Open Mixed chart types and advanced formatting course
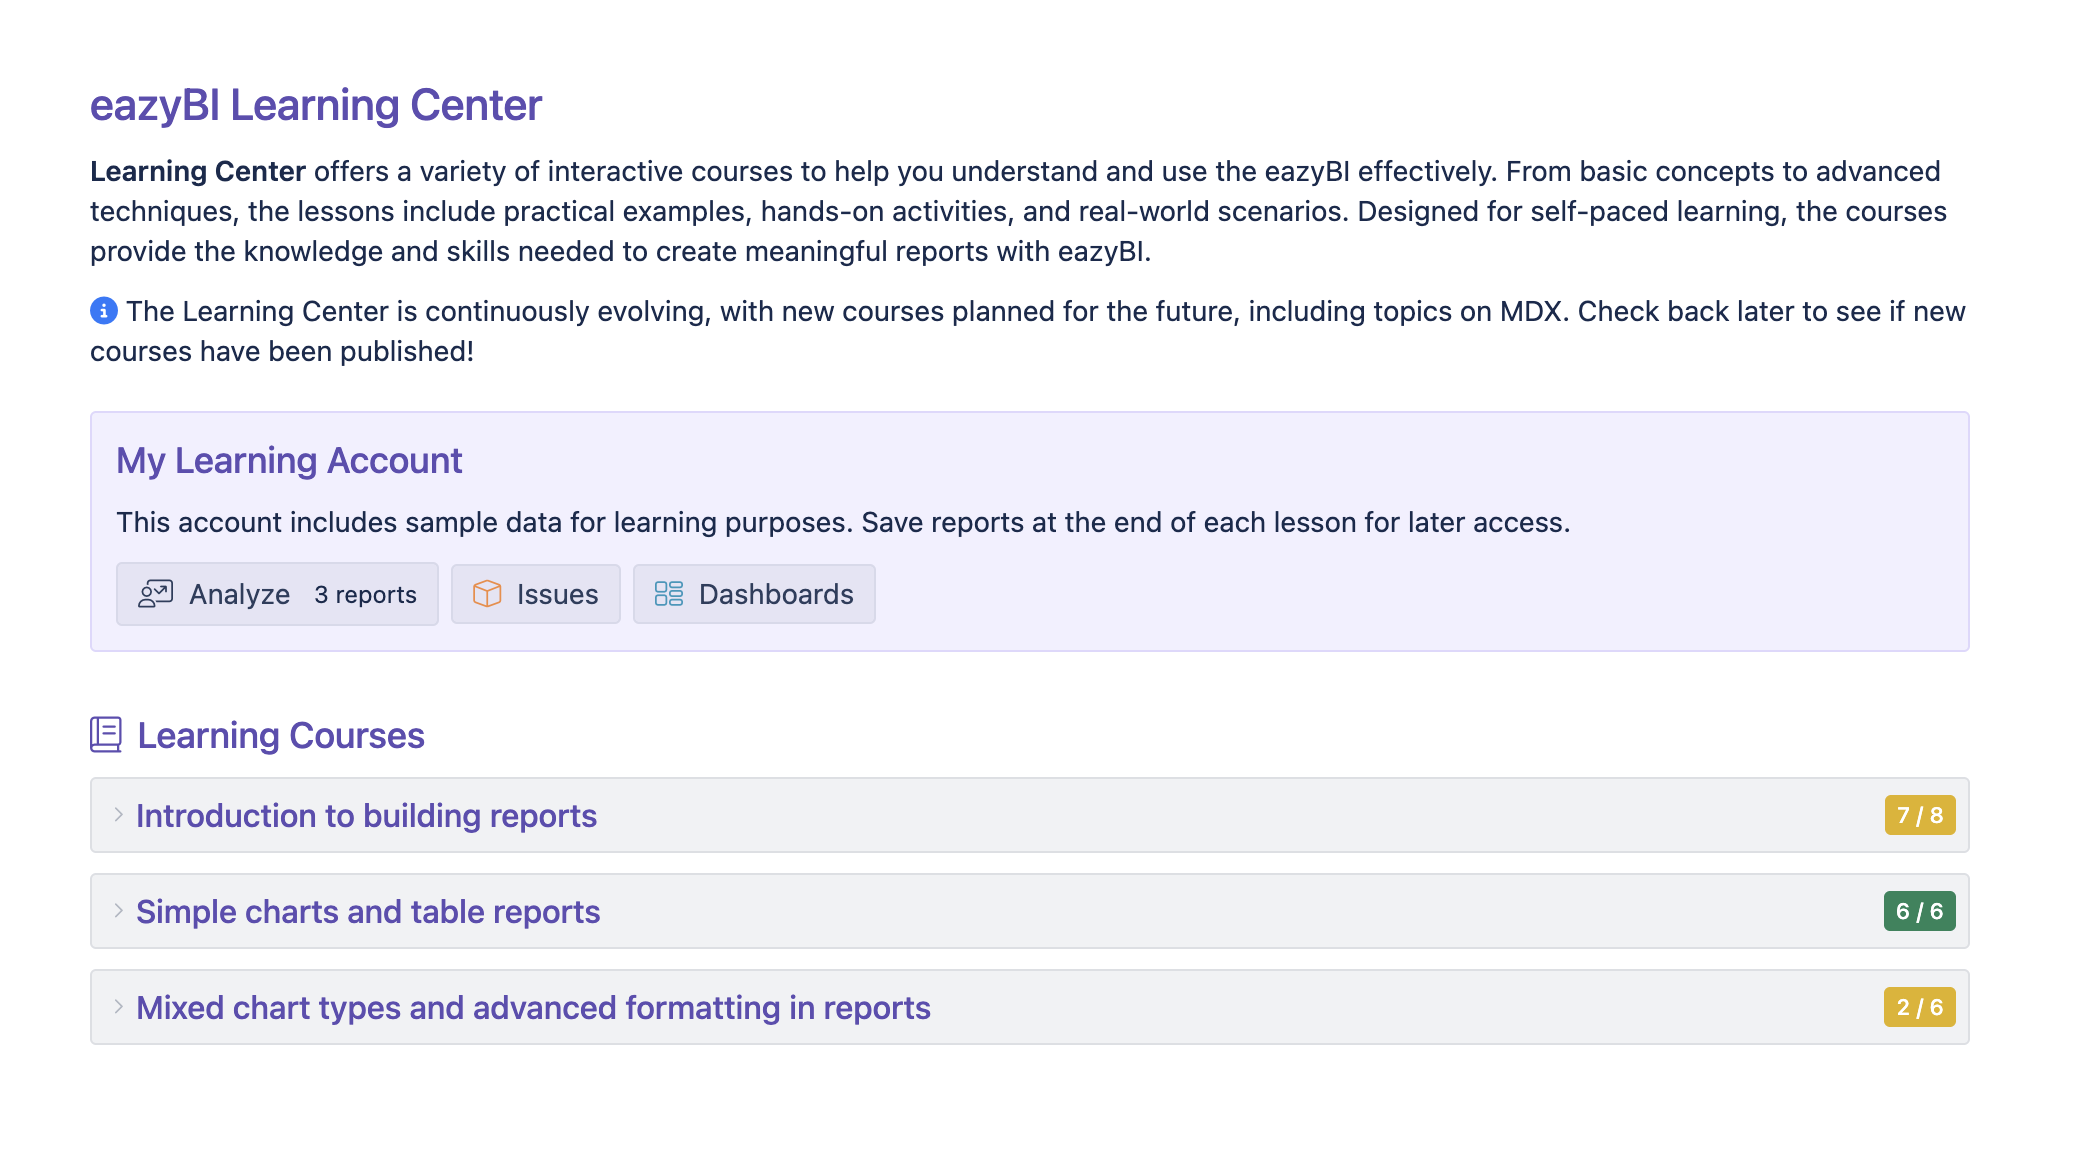 pyautogui.click(x=533, y=1008)
